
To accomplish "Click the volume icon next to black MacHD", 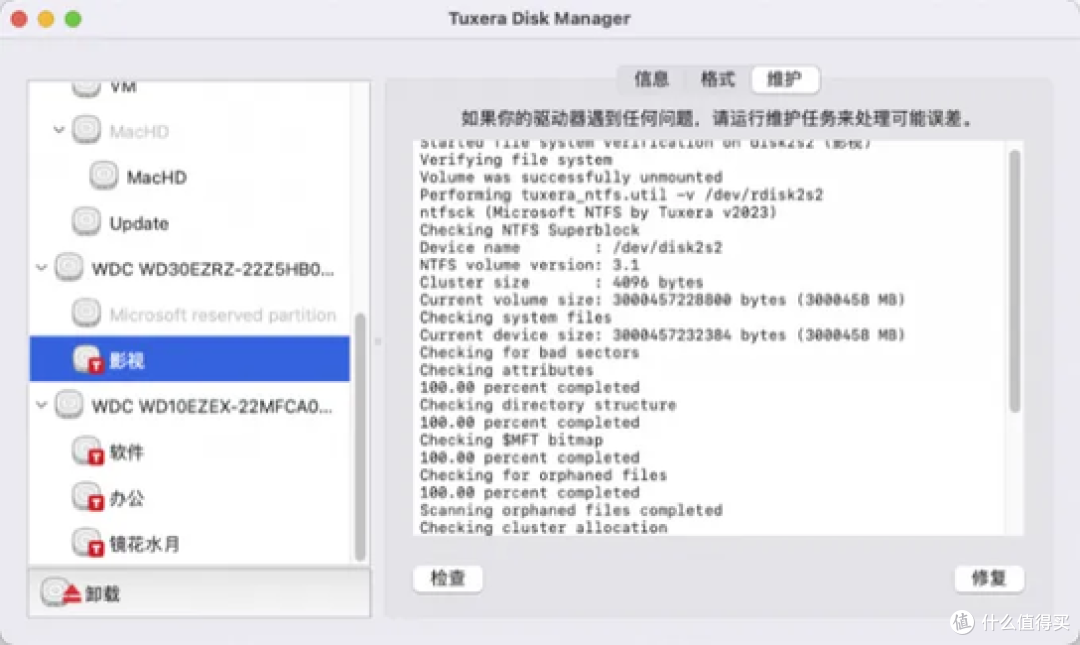I will (103, 176).
